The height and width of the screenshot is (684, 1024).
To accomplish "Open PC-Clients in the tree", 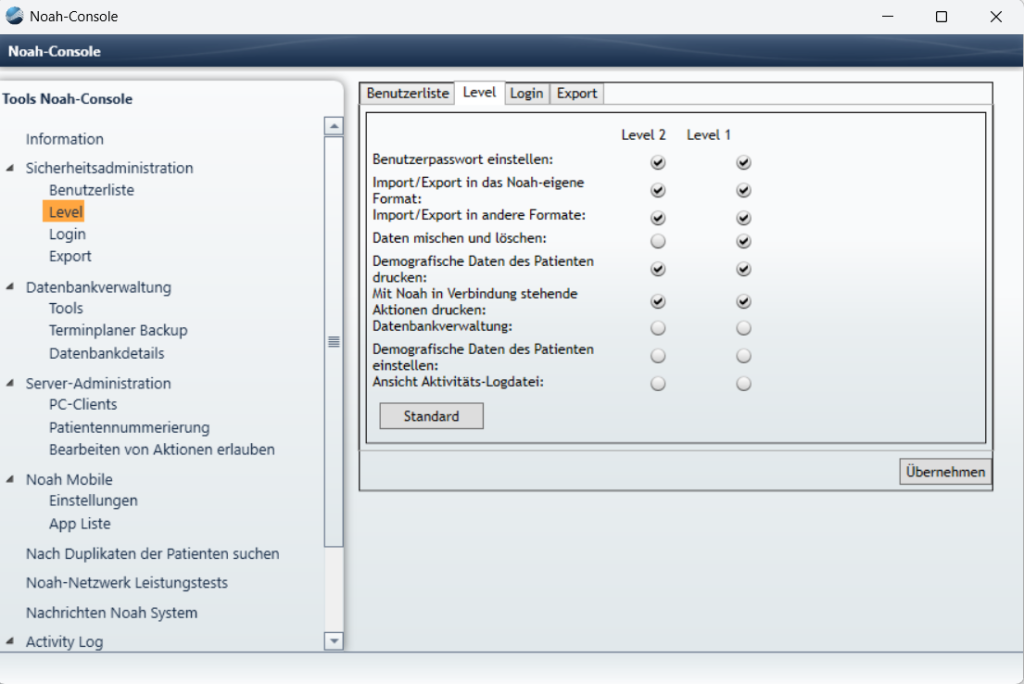I will (83, 404).
